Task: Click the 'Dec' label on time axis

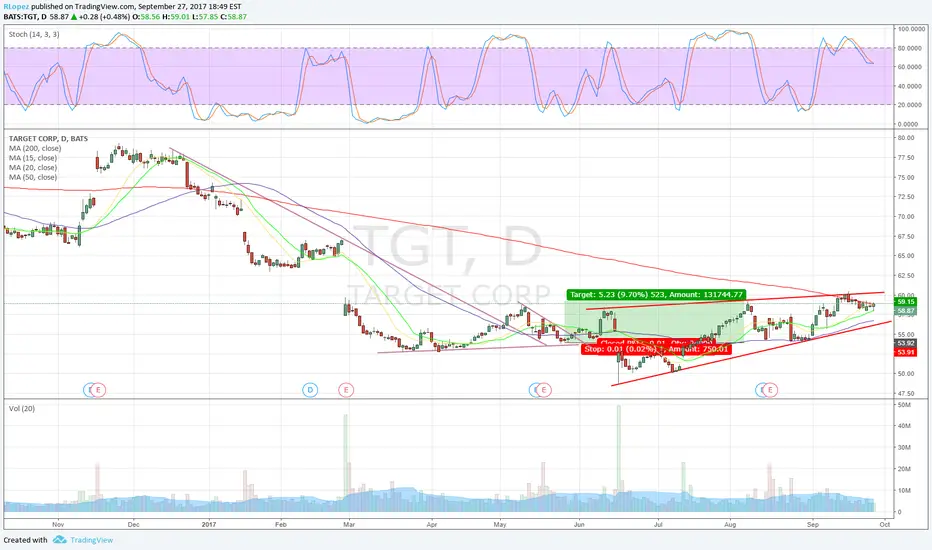Action: coord(133,524)
